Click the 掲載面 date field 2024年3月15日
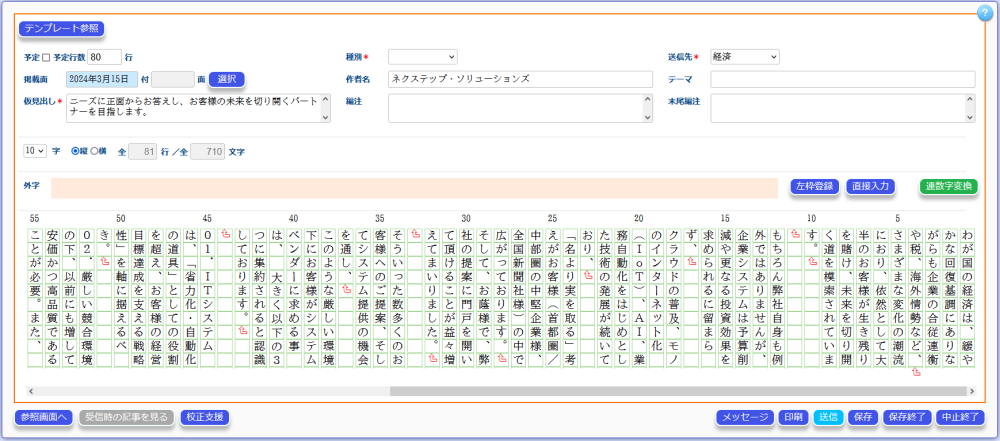Image resolution: width=1000 pixels, height=441 pixels. pos(102,79)
